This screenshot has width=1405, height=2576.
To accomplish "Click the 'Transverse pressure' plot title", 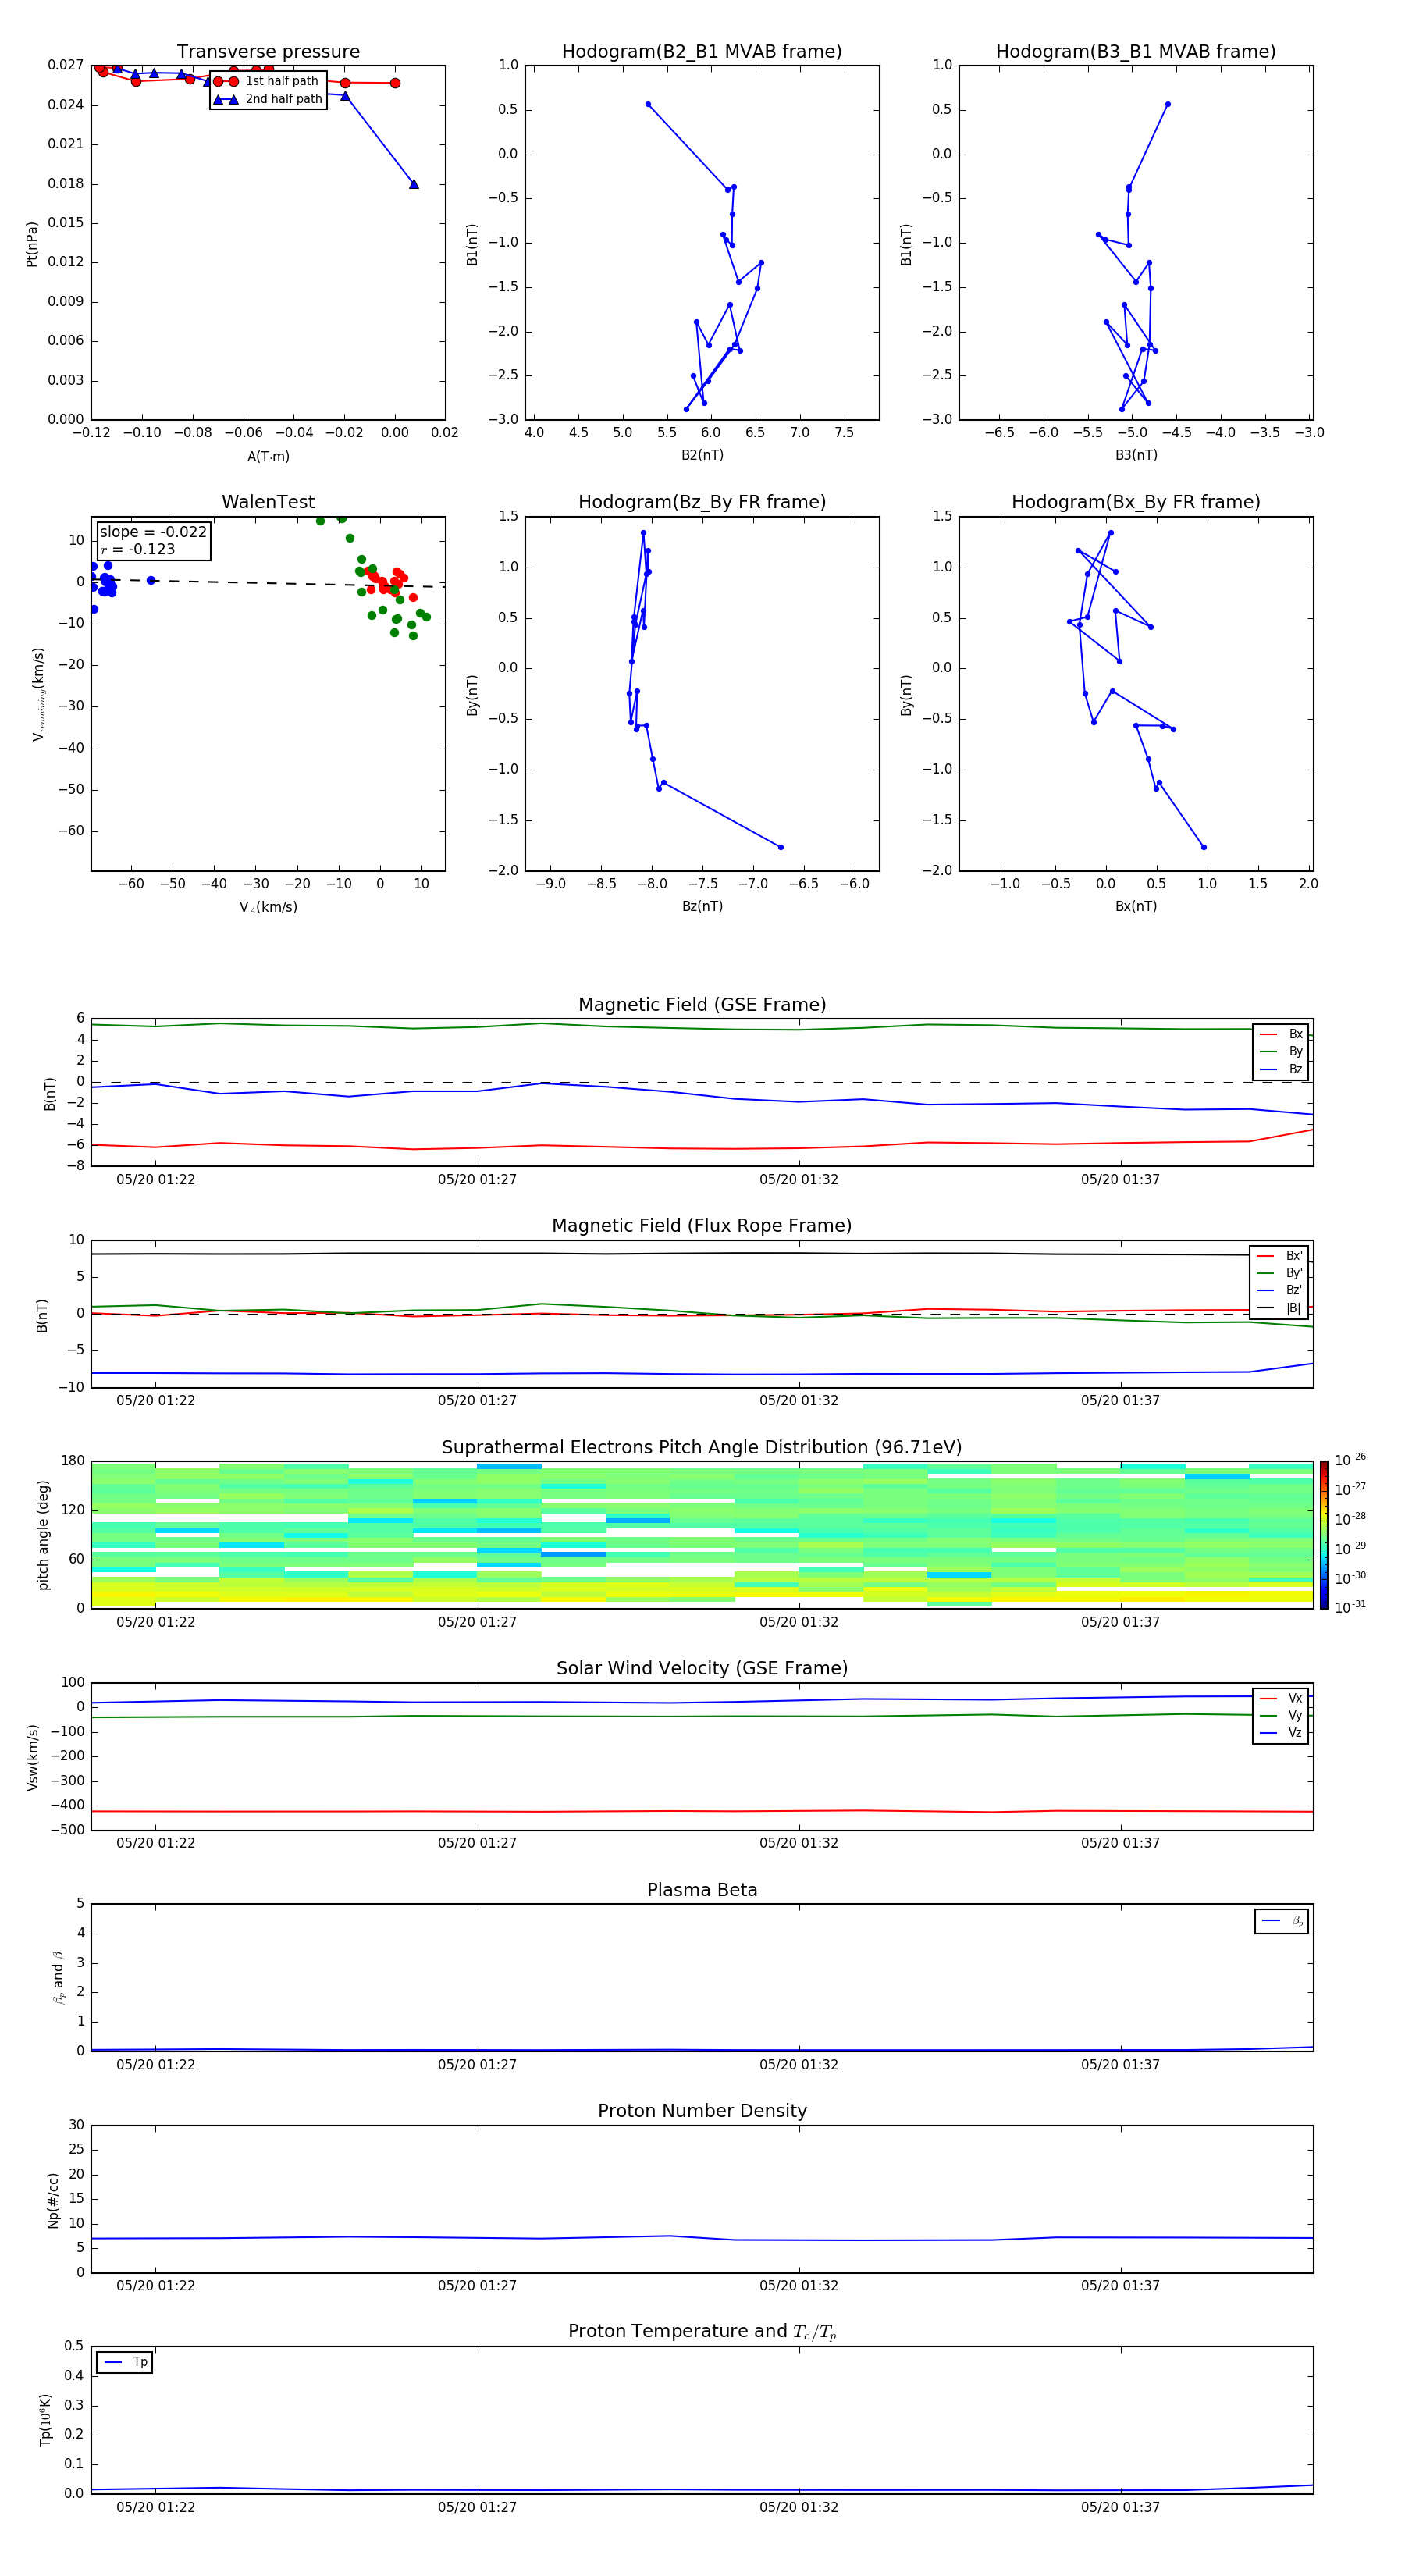I will (x=268, y=52).
